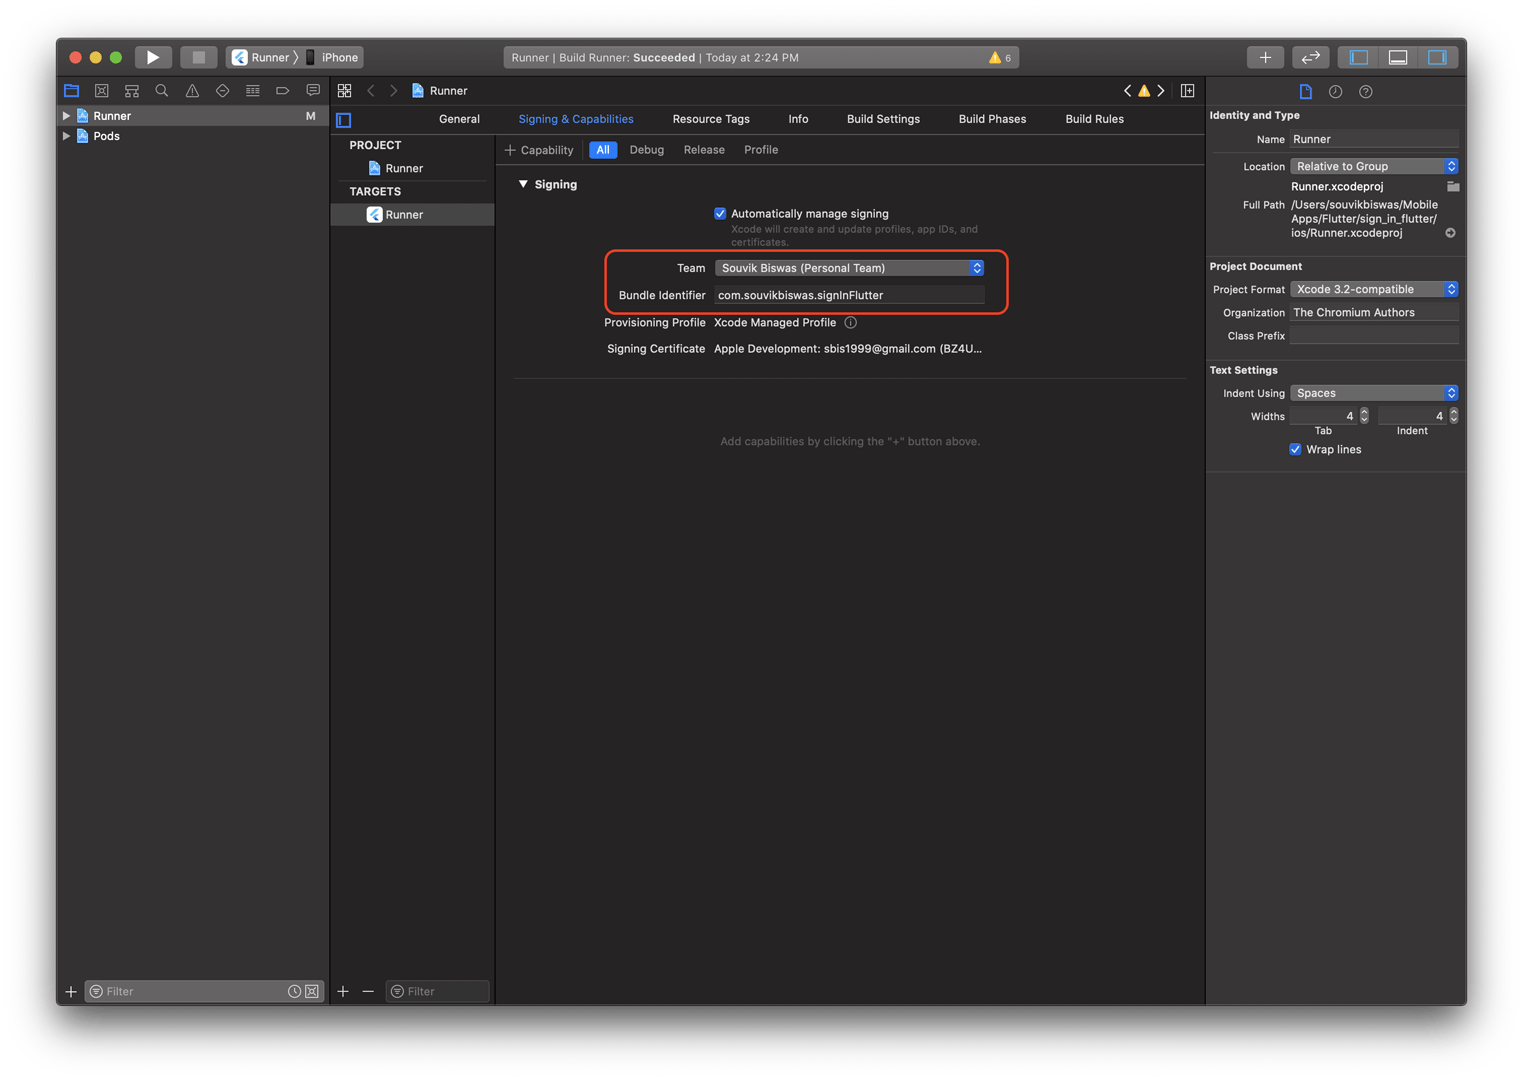Collapse the Signing section
1523x1080 pixels.
coord(523,185)
